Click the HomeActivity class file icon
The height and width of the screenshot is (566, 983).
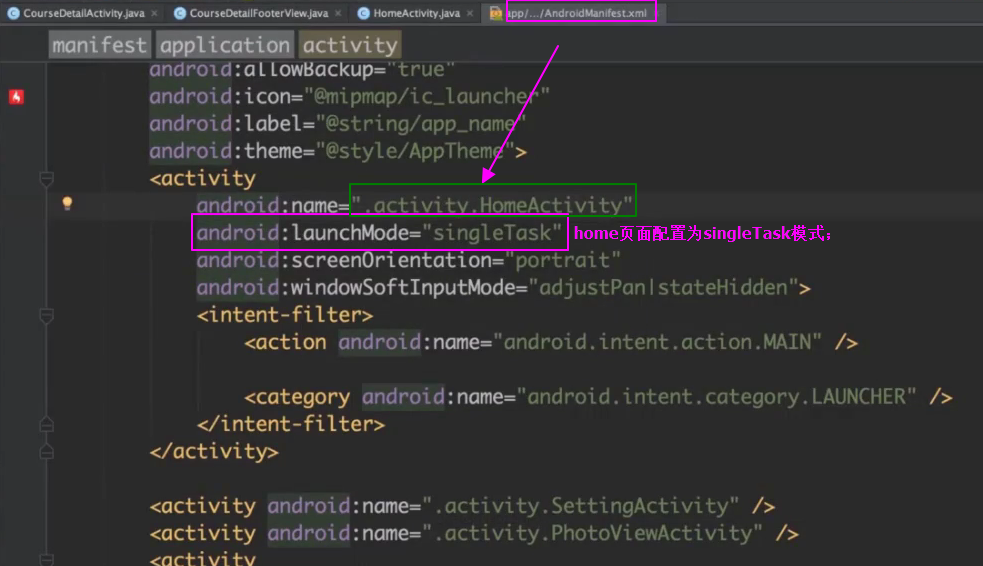363,13
